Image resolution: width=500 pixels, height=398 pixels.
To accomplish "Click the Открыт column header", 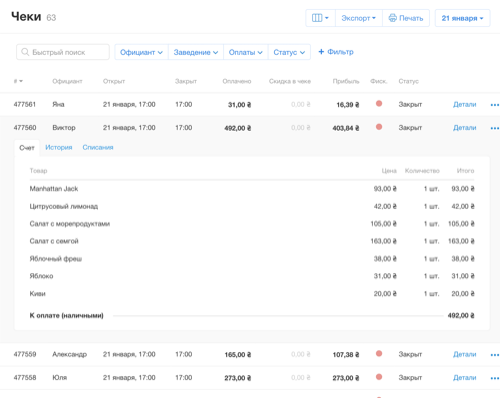I will 114,81.
